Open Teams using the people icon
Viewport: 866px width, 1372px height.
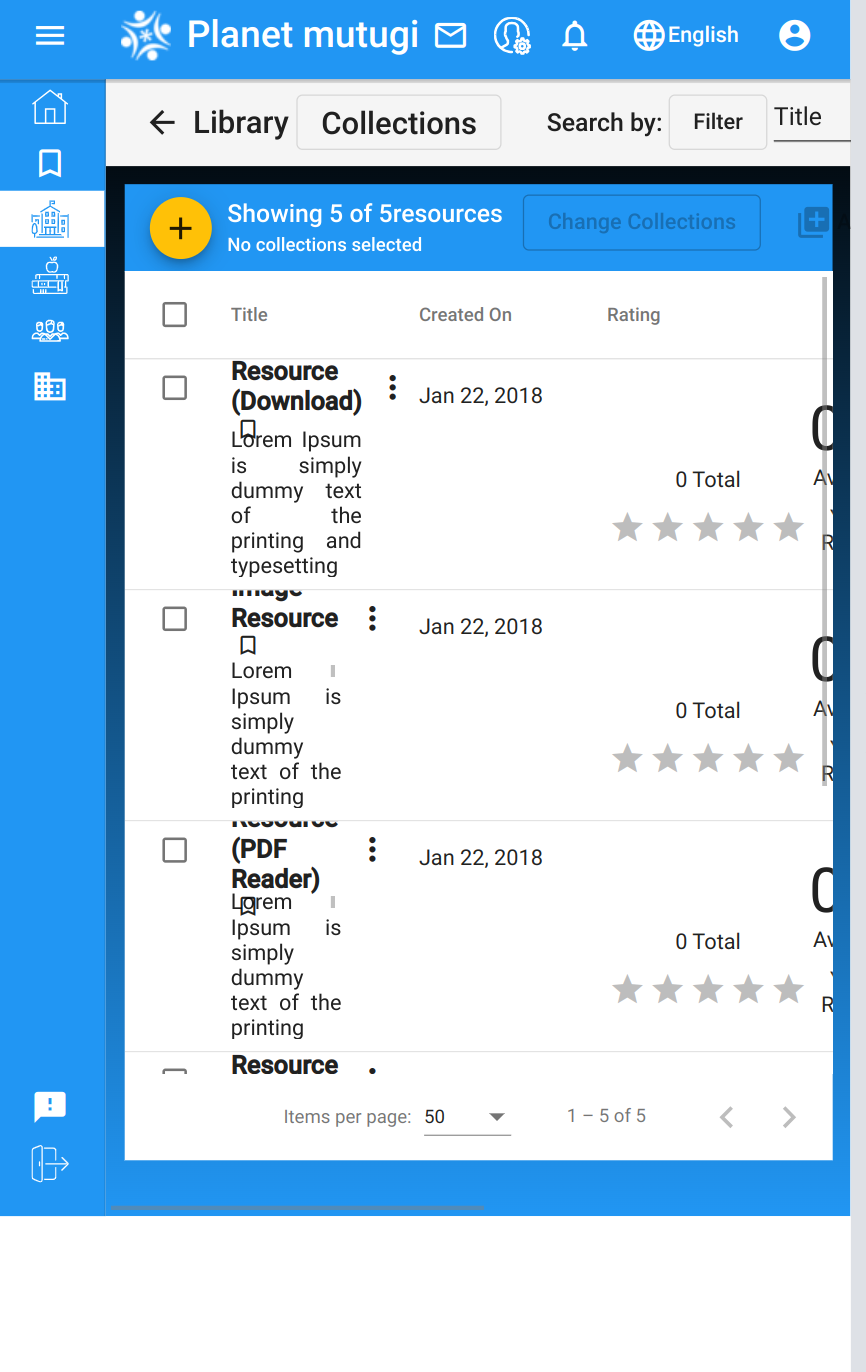pos(50,330)
